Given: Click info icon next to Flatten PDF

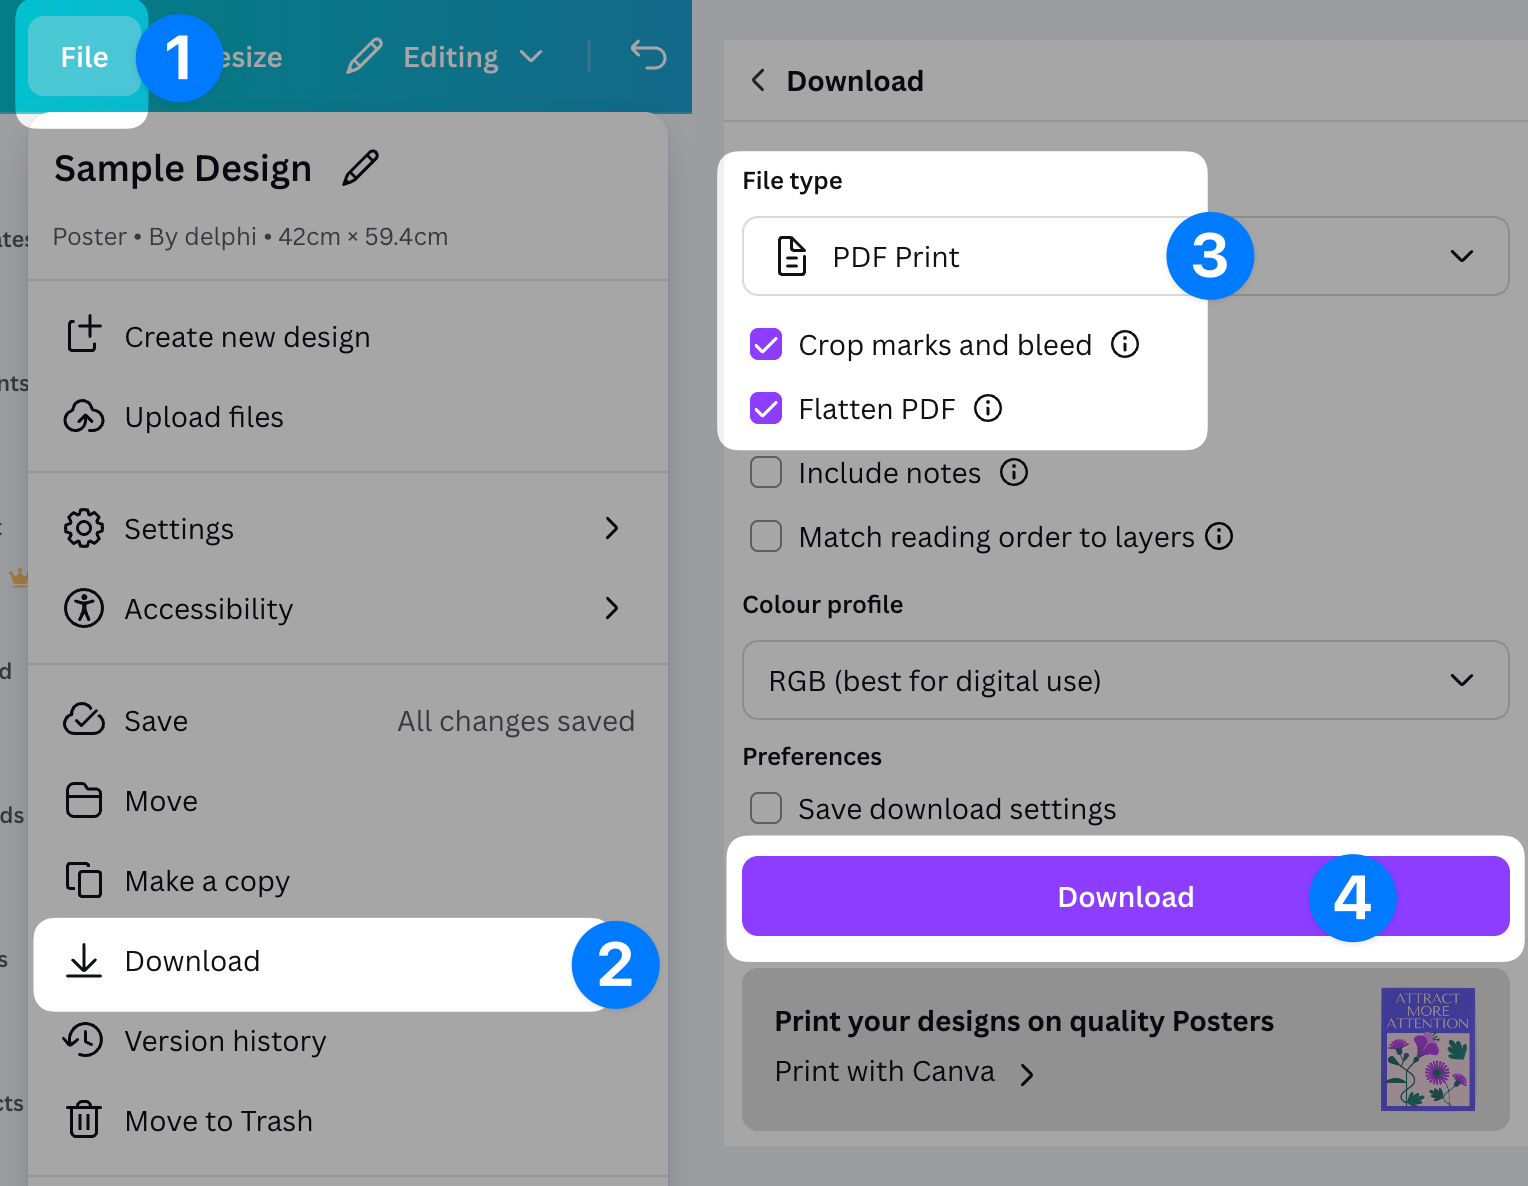Looking at the screenshot, I should (x=988, y=409).
